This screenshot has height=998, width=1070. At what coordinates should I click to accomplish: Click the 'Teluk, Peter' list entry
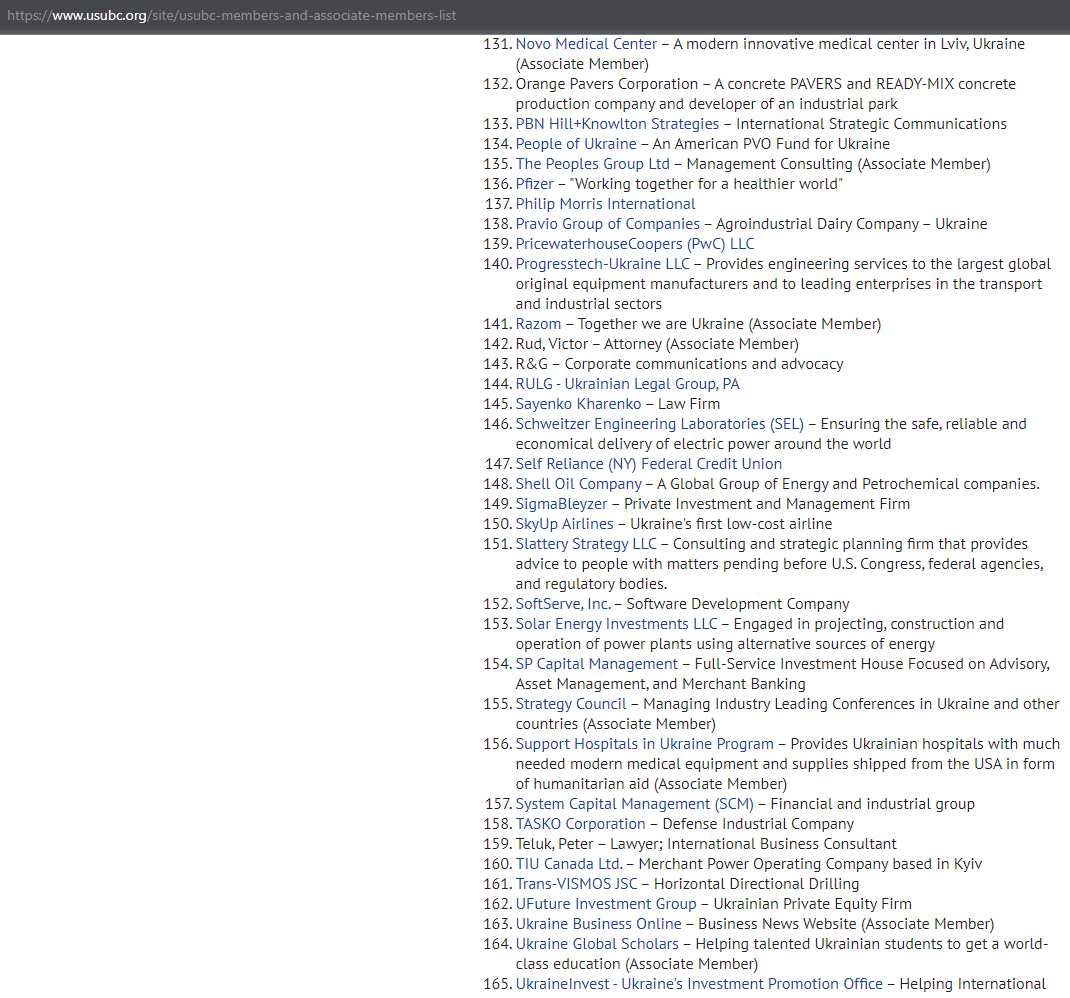click(554, 844)
